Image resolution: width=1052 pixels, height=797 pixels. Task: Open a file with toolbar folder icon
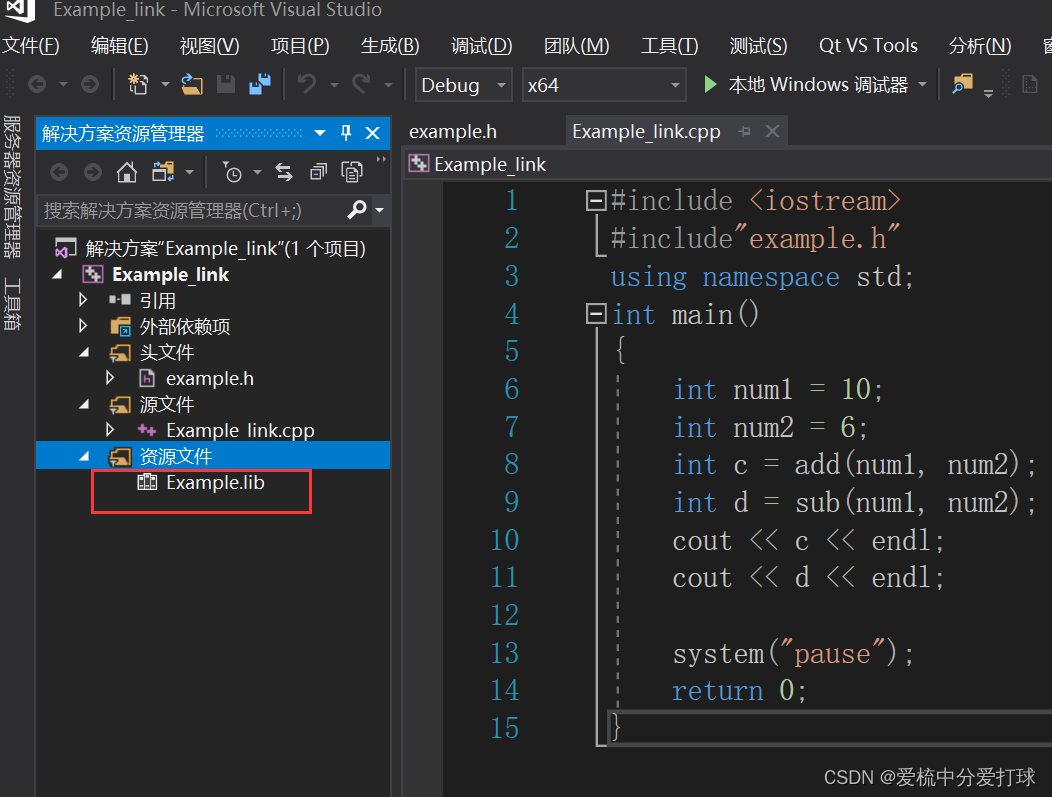pyautogui.click(x=192, y=85)
